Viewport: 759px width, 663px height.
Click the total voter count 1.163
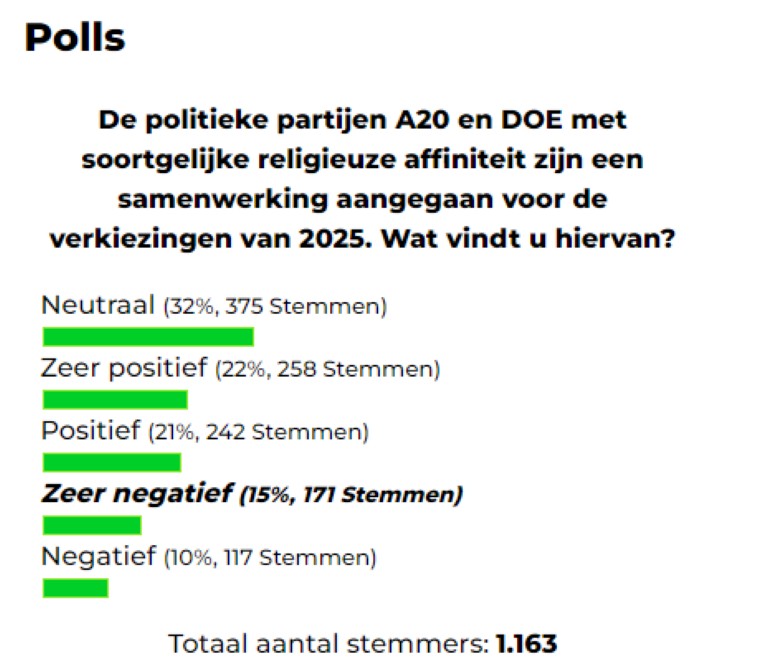click(x=526, y=643)
